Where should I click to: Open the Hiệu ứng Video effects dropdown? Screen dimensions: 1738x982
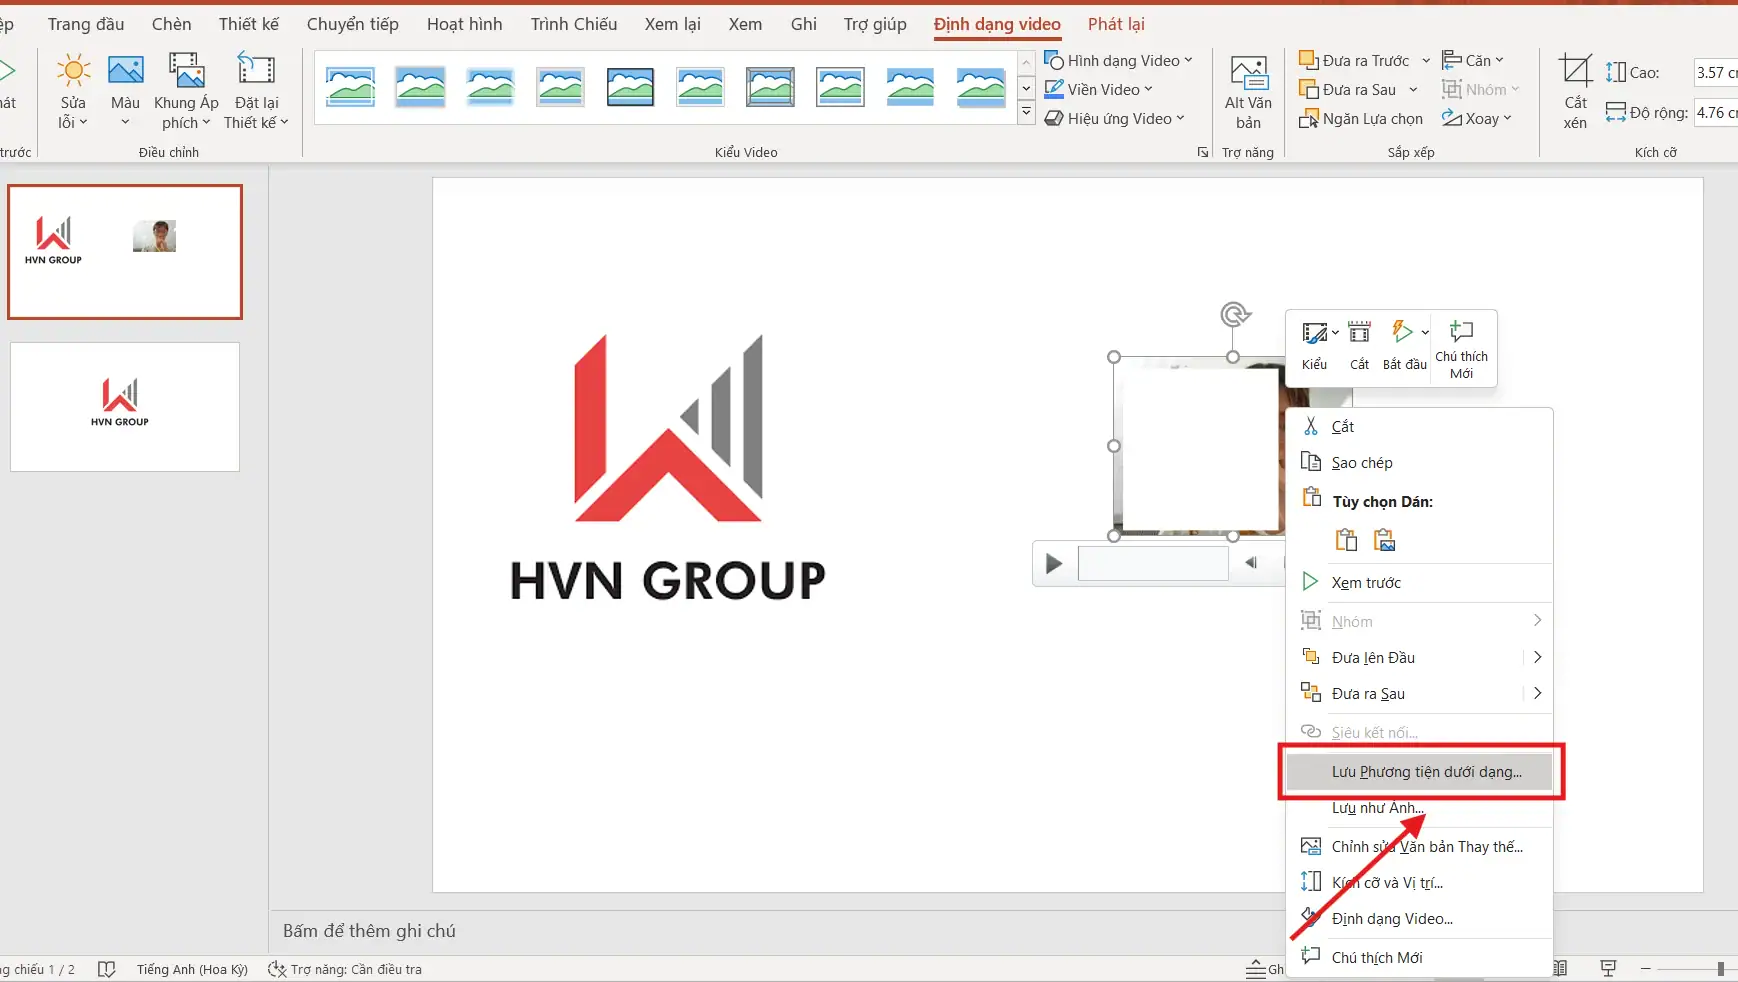(1114, 119)
